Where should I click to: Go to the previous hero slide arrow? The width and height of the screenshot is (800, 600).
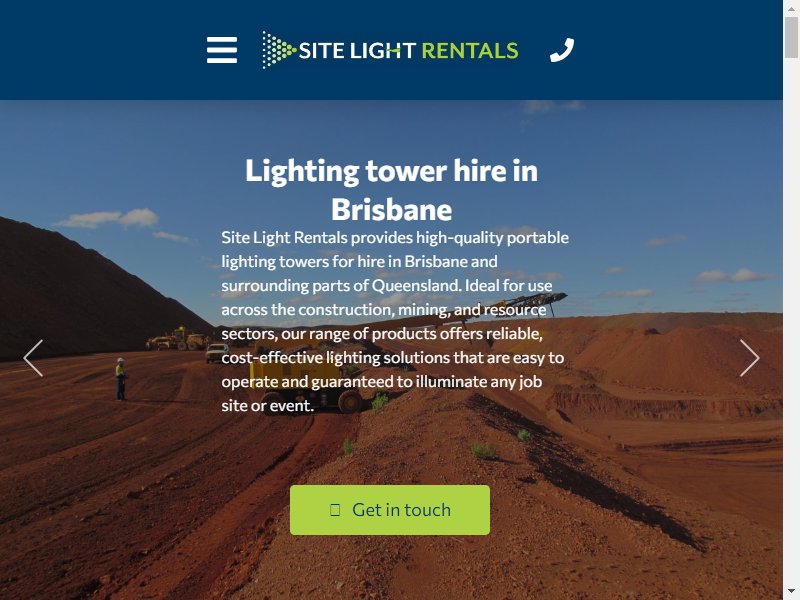(33, 358)
